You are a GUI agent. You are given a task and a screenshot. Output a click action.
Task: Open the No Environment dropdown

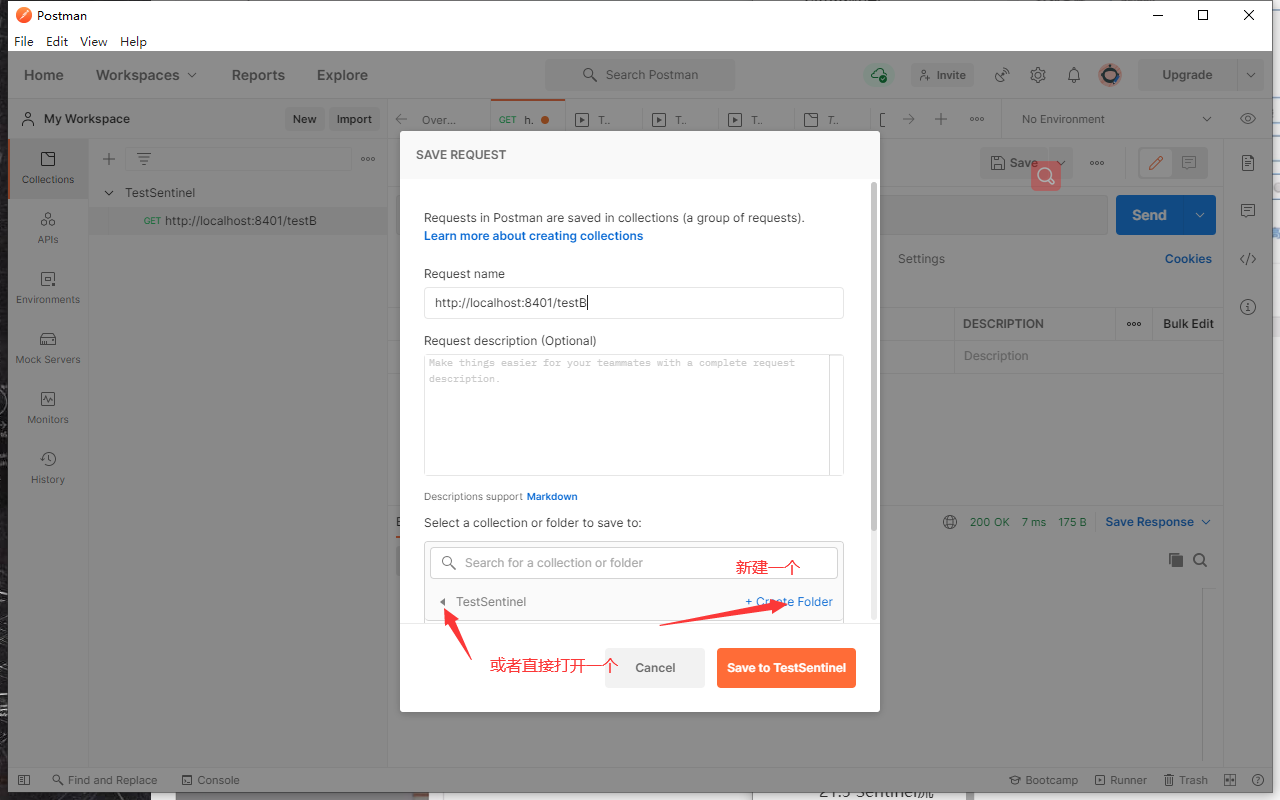1115,119
